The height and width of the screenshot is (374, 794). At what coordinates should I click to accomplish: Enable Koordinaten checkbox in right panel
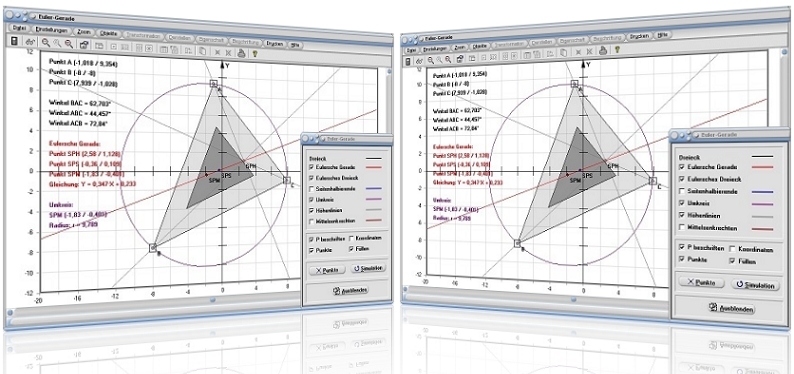point(732,249)
